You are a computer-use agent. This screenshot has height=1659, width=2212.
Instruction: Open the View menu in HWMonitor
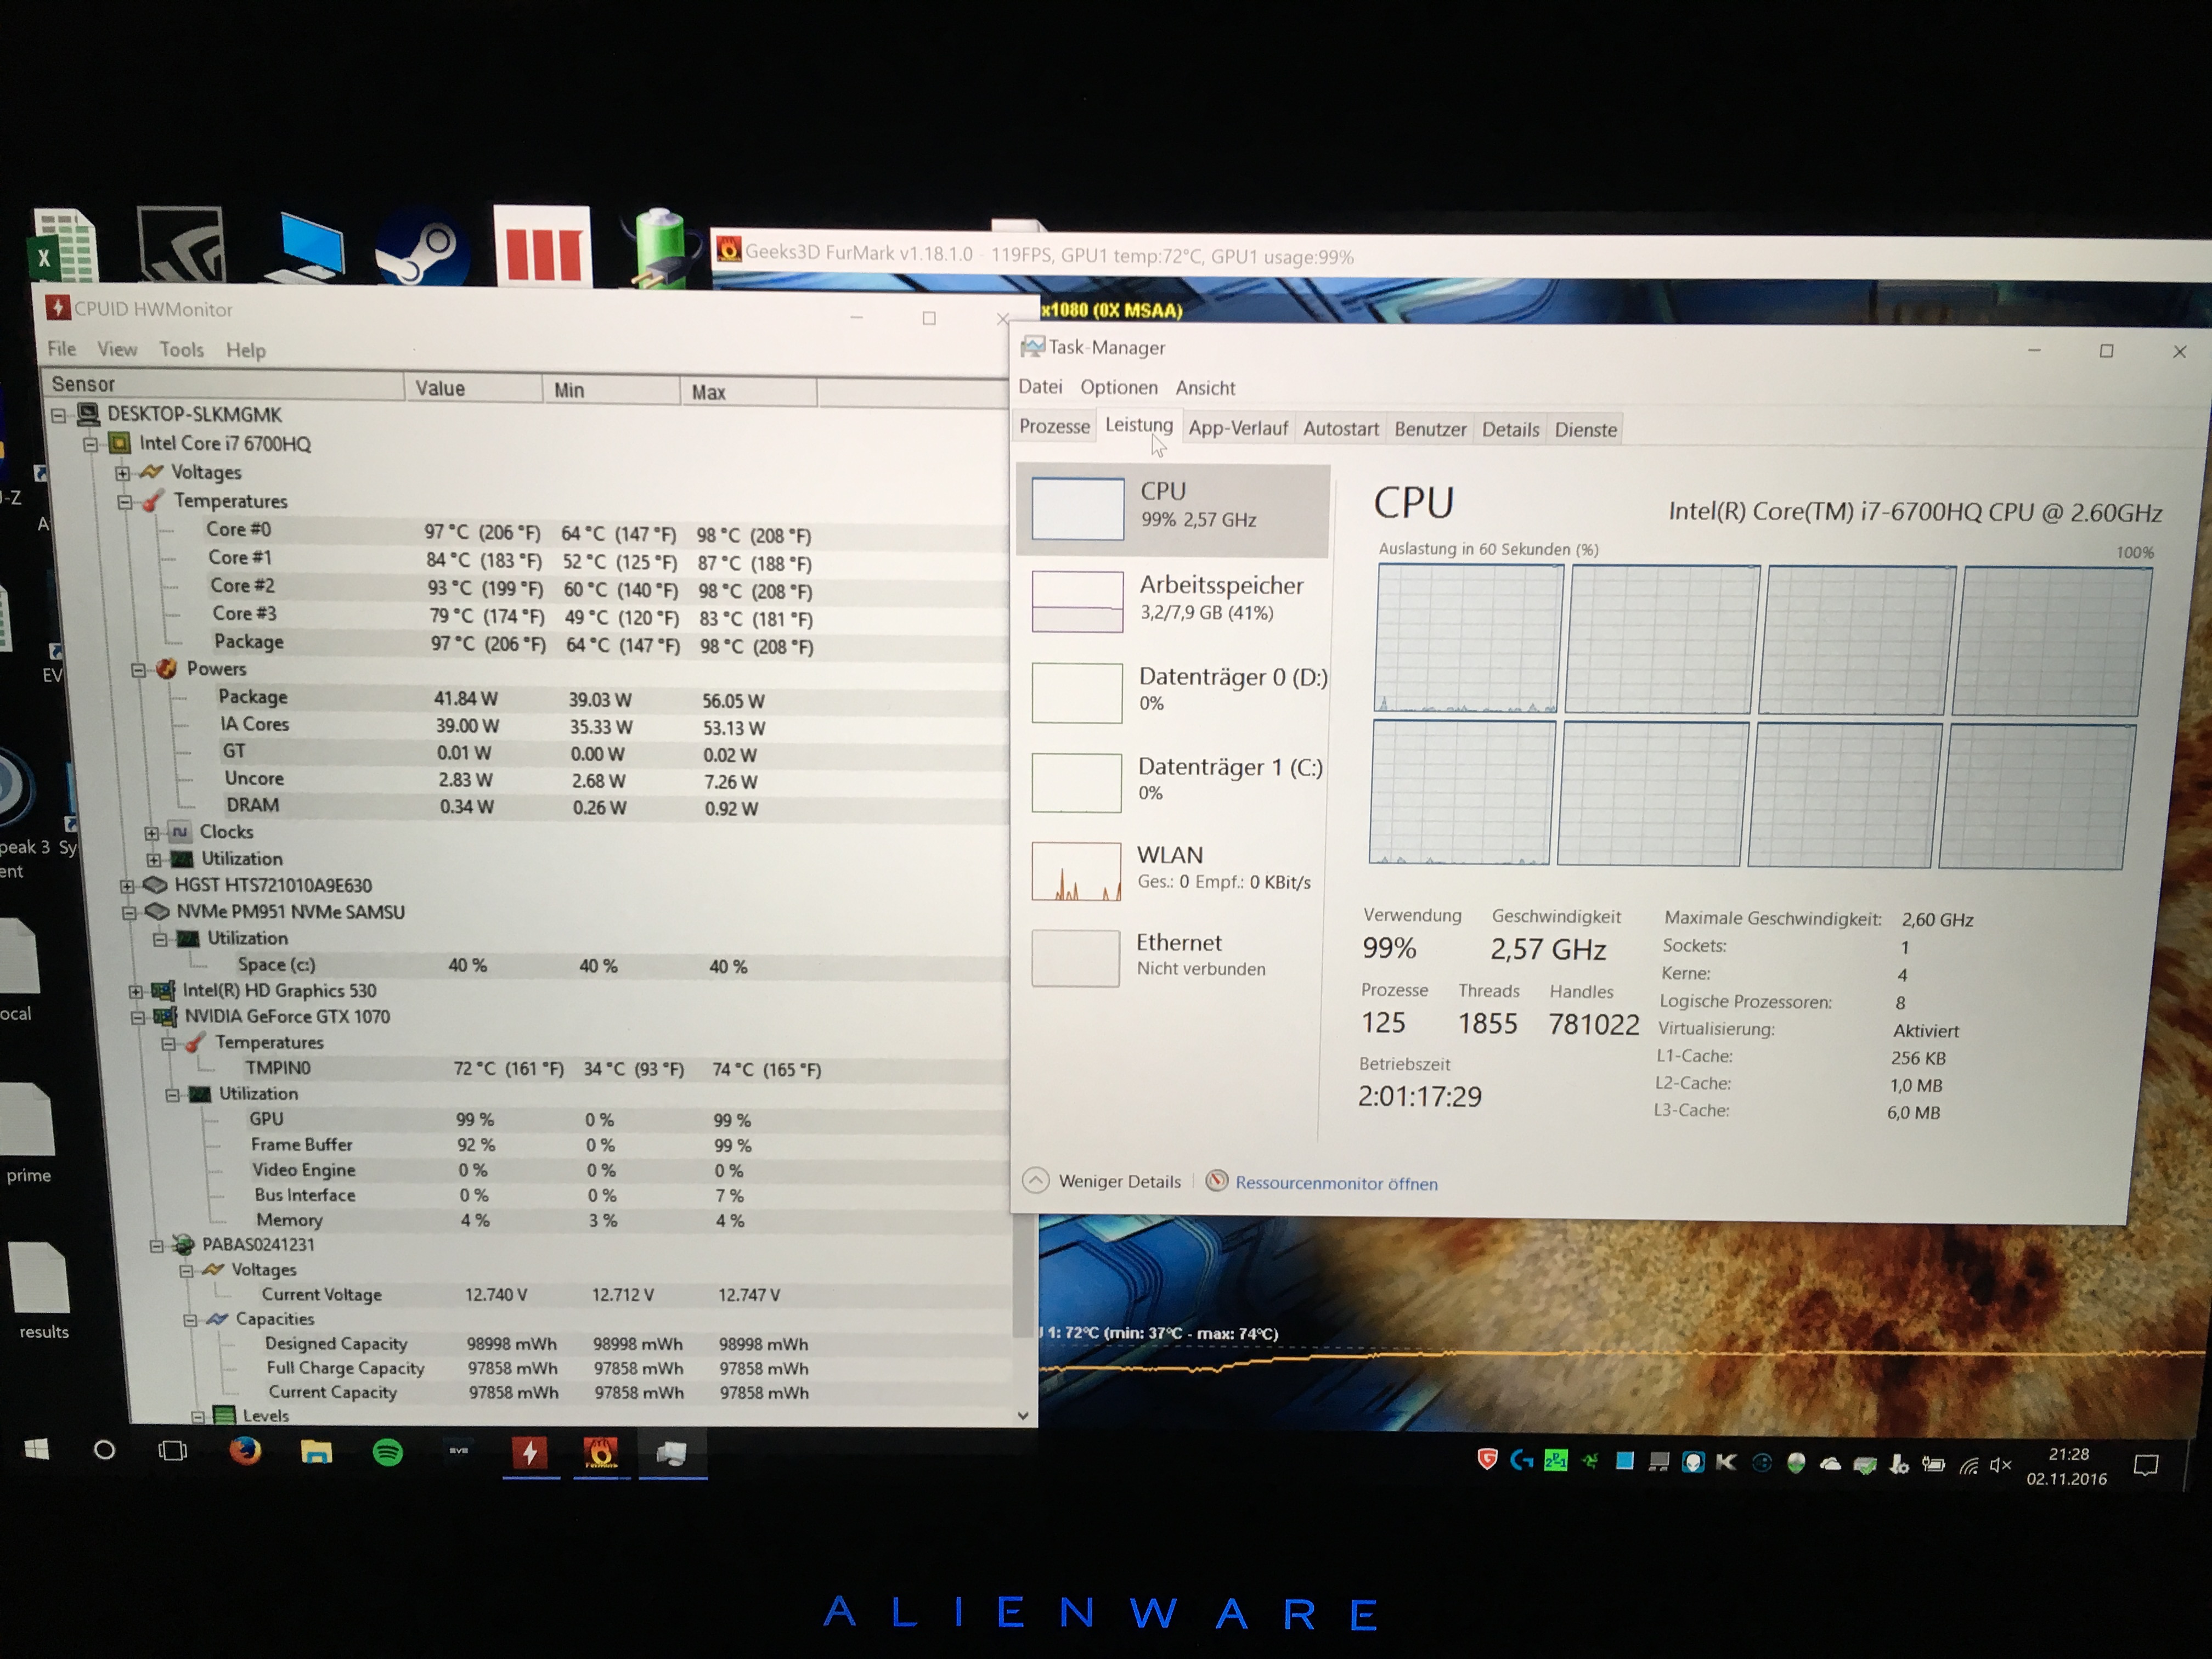(x=117, y=349)
